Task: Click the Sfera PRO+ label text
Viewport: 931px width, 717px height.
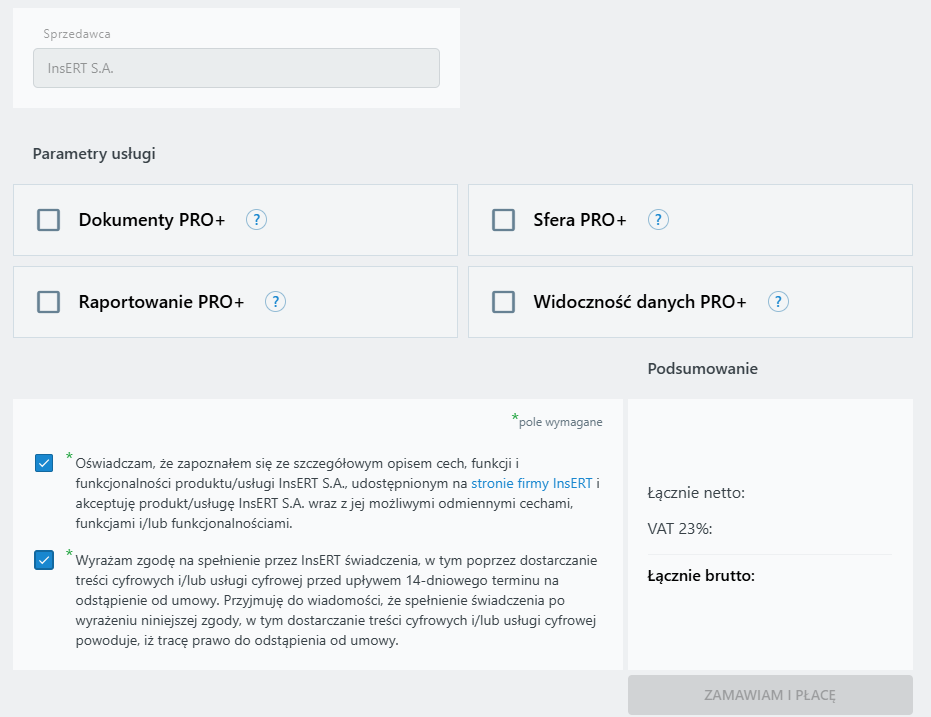Action: click(x=580, y=220)
